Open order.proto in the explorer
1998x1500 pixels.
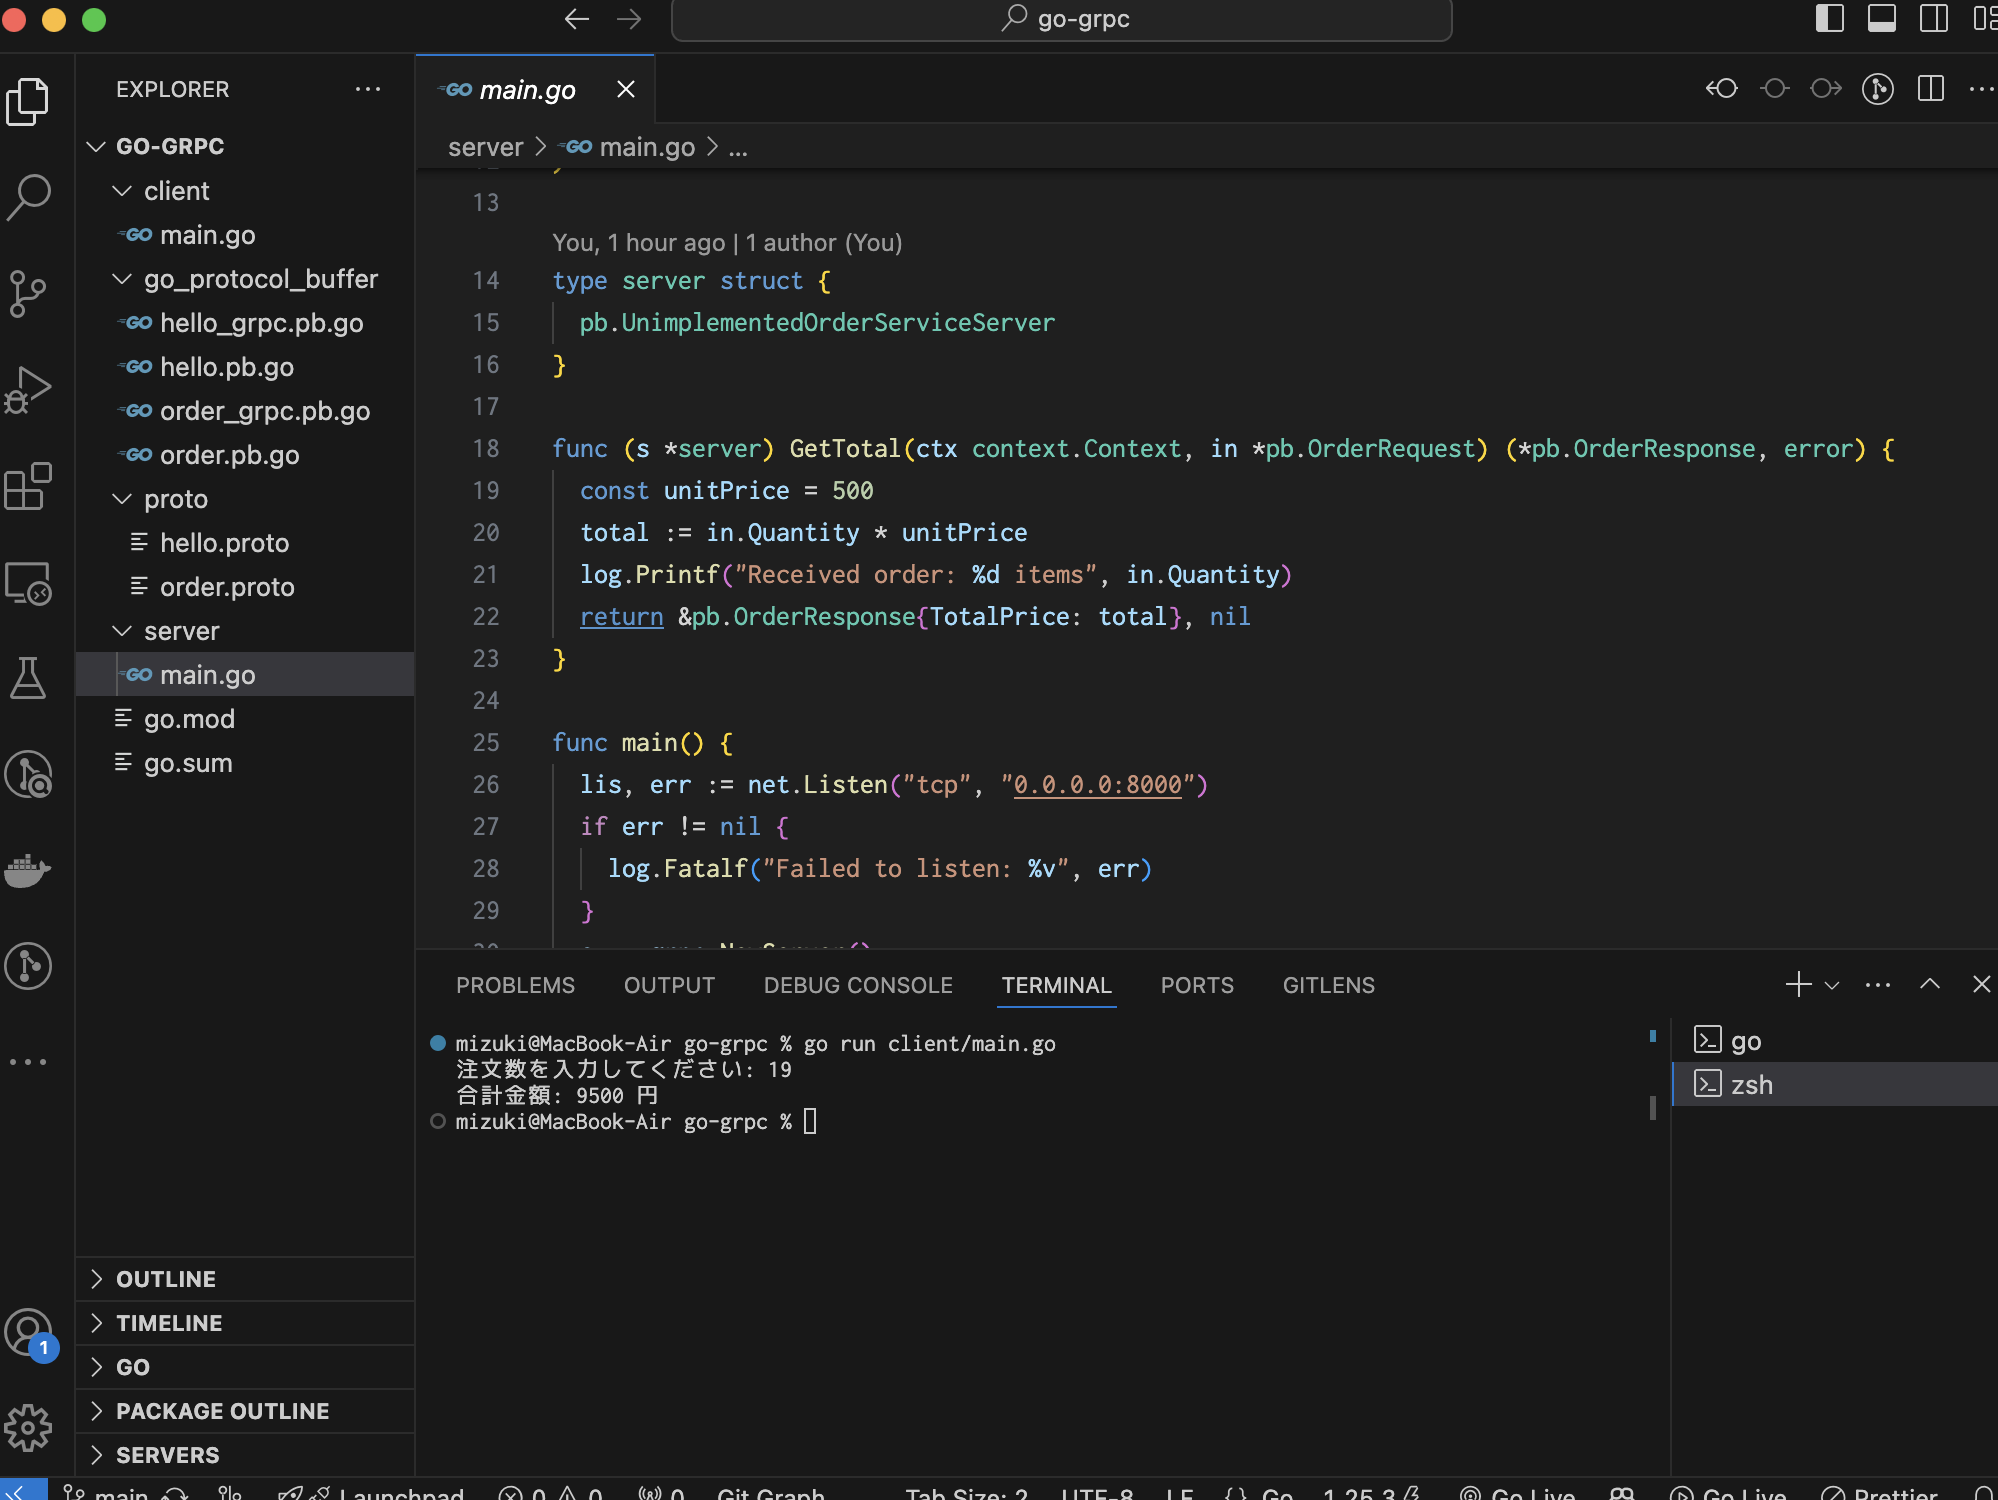tap(227, 587)
